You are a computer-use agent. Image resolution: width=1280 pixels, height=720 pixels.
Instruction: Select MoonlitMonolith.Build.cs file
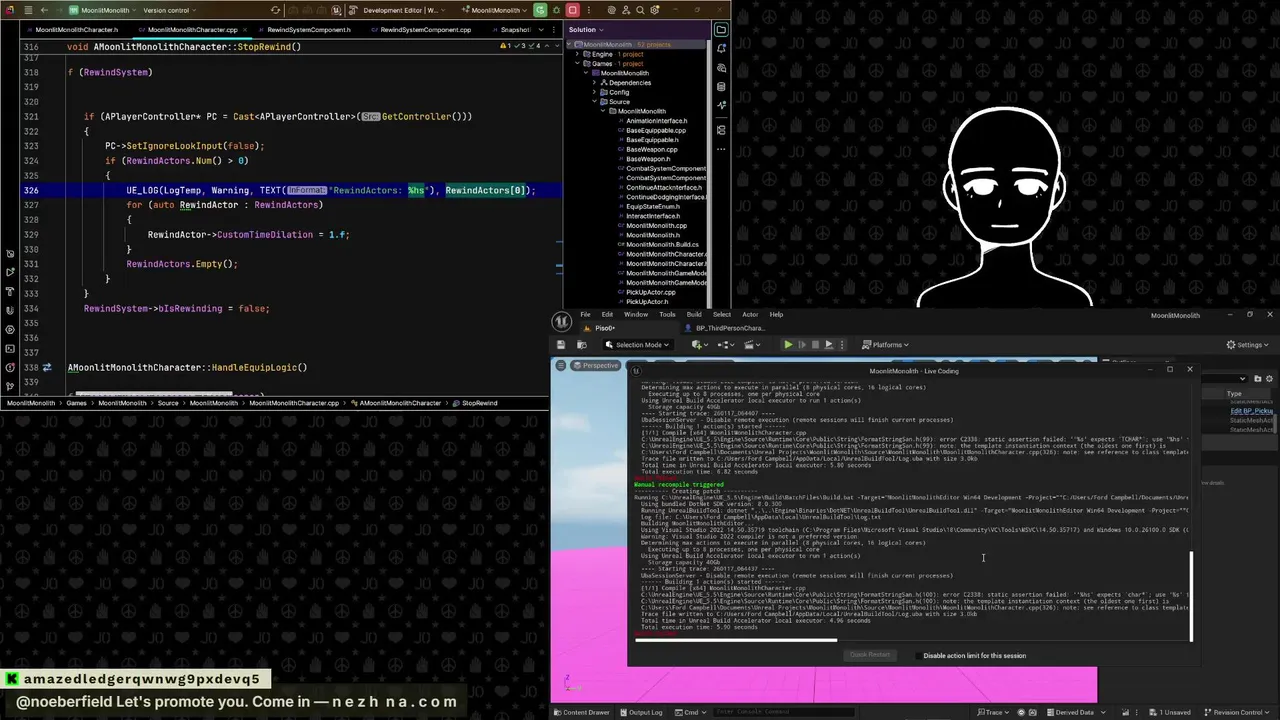tap(661, 244)
